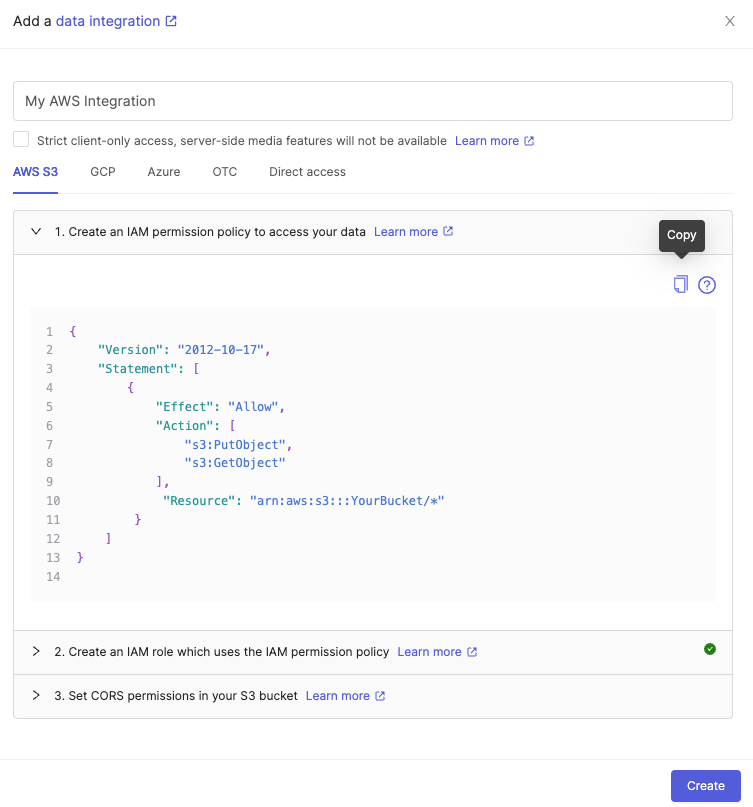The image size is (753, 807).
Task: Enable strict client-only access checkbox
Action: (x=21, y=139)
